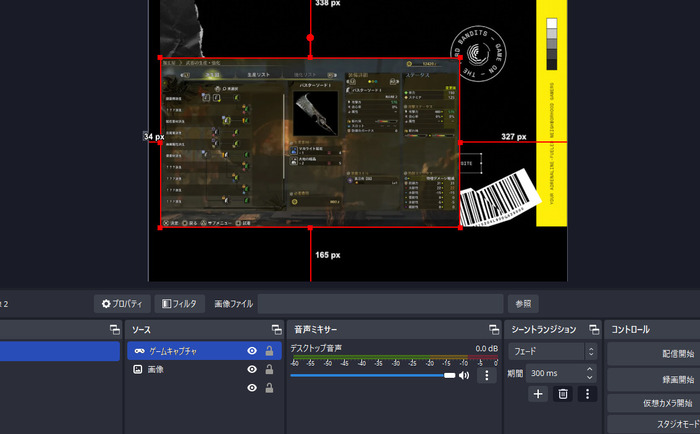
Task: Adjust the デスクトップ音声 volume slider
Action: coord(370,375)
